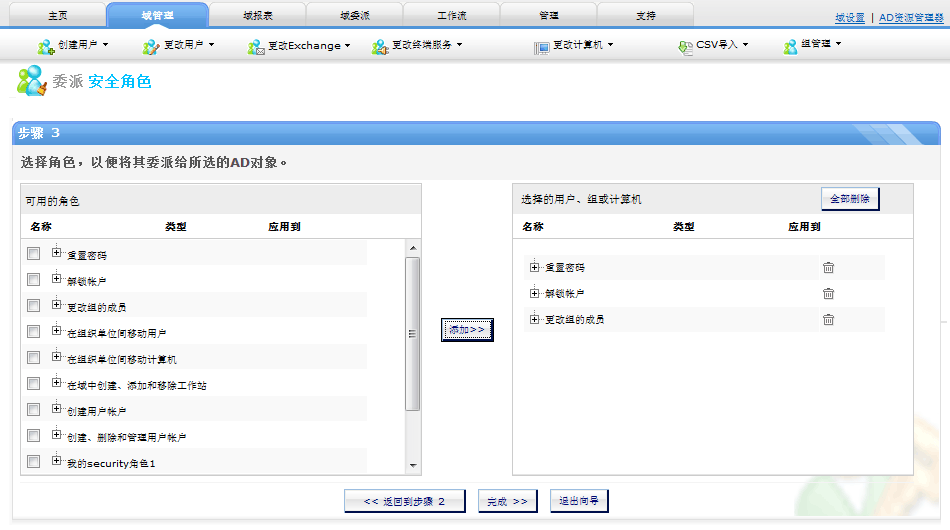Switch to the 域管理 tab

pos(158,15)
